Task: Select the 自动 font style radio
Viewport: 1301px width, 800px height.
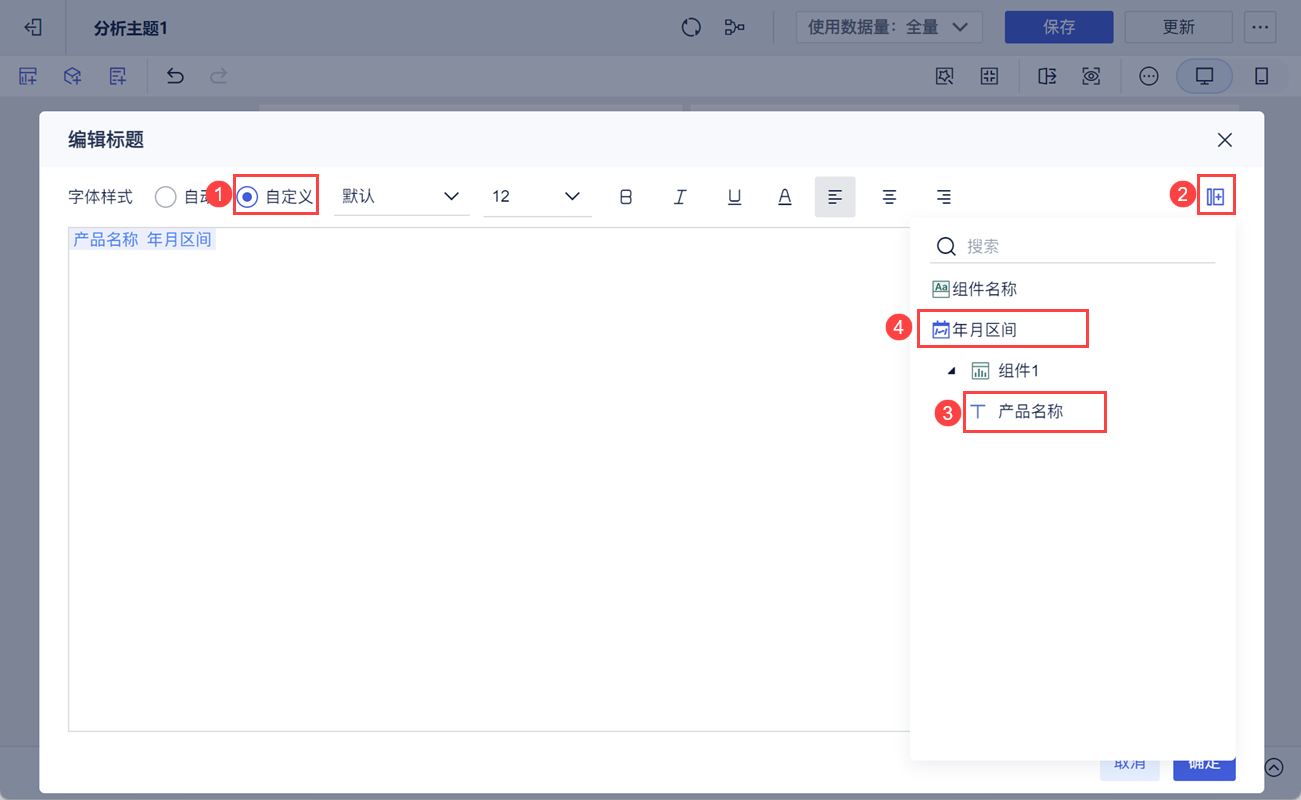Action: coord(165,197)
